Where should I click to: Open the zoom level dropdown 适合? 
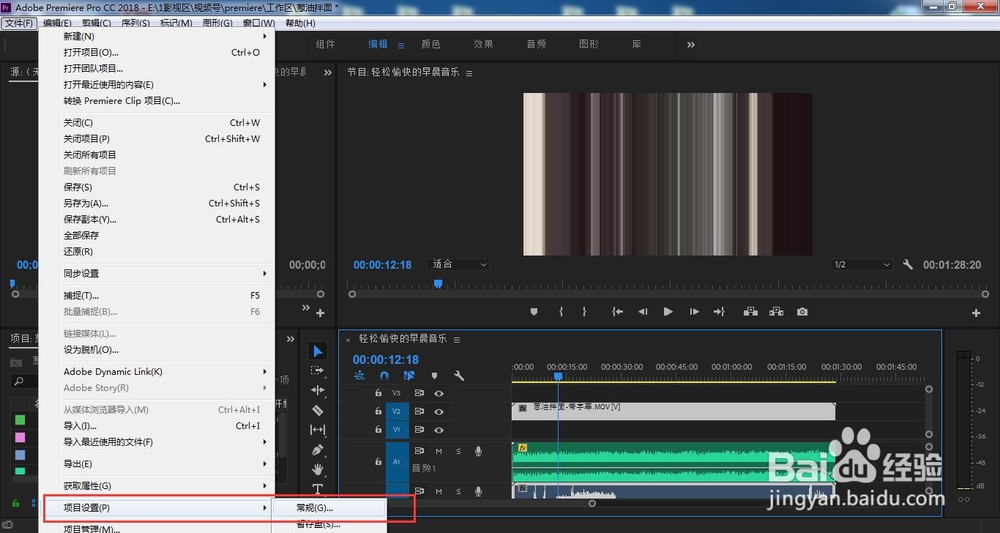(459, 264)
